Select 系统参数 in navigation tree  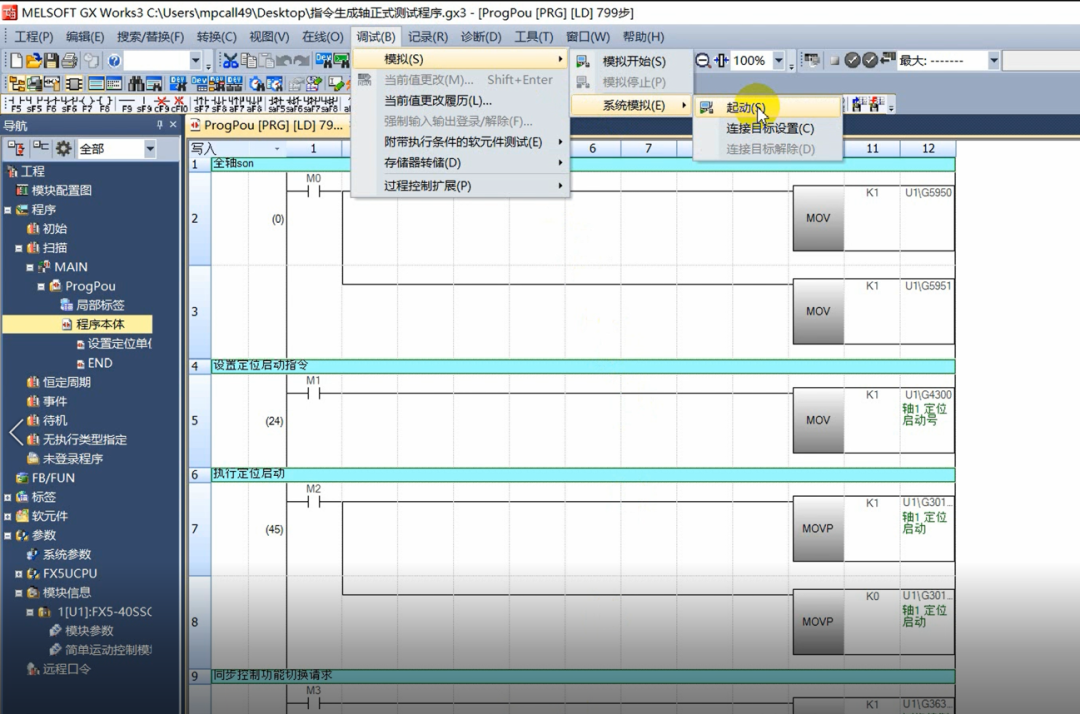coord(67,554)
